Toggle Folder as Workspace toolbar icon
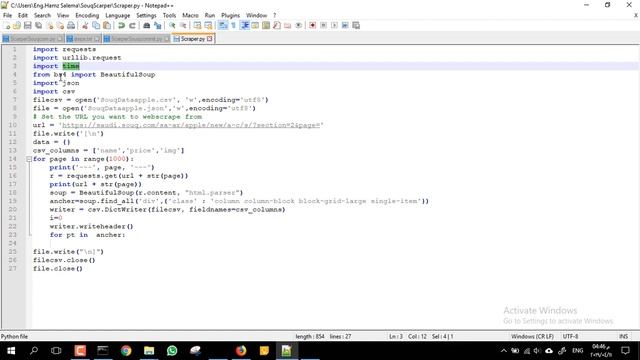Viewport: 640px width, 360px height. 288,25
